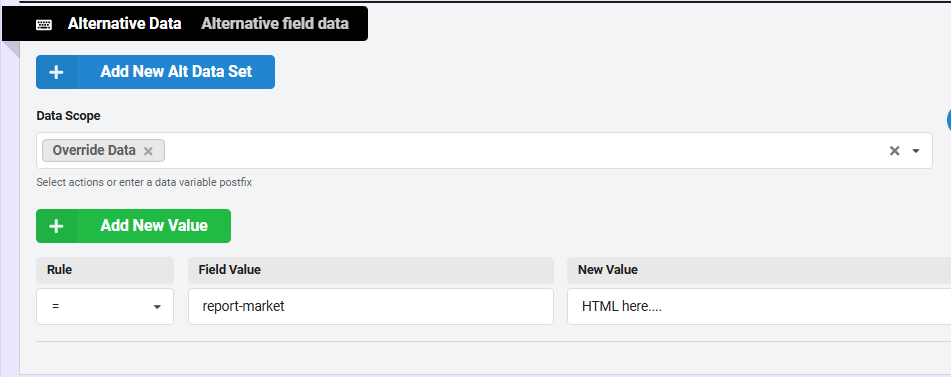Click the New Value column header
Viewport: 951px width, 377px height.
click(608, 270)
